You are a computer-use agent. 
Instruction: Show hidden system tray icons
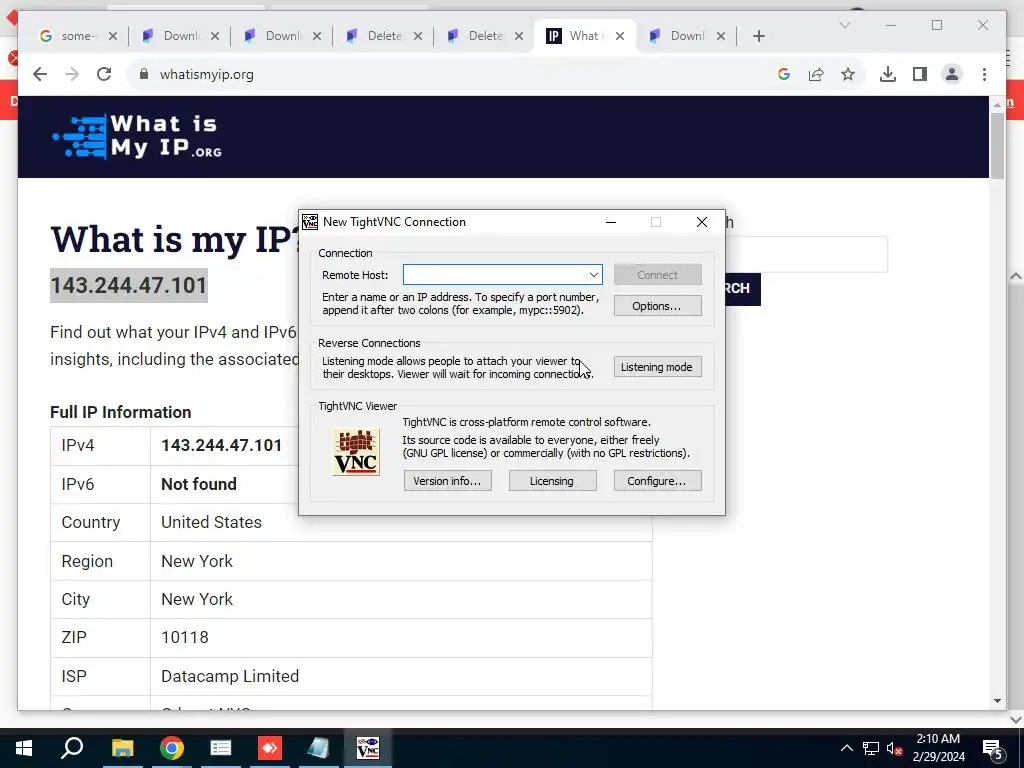point(846,748)
